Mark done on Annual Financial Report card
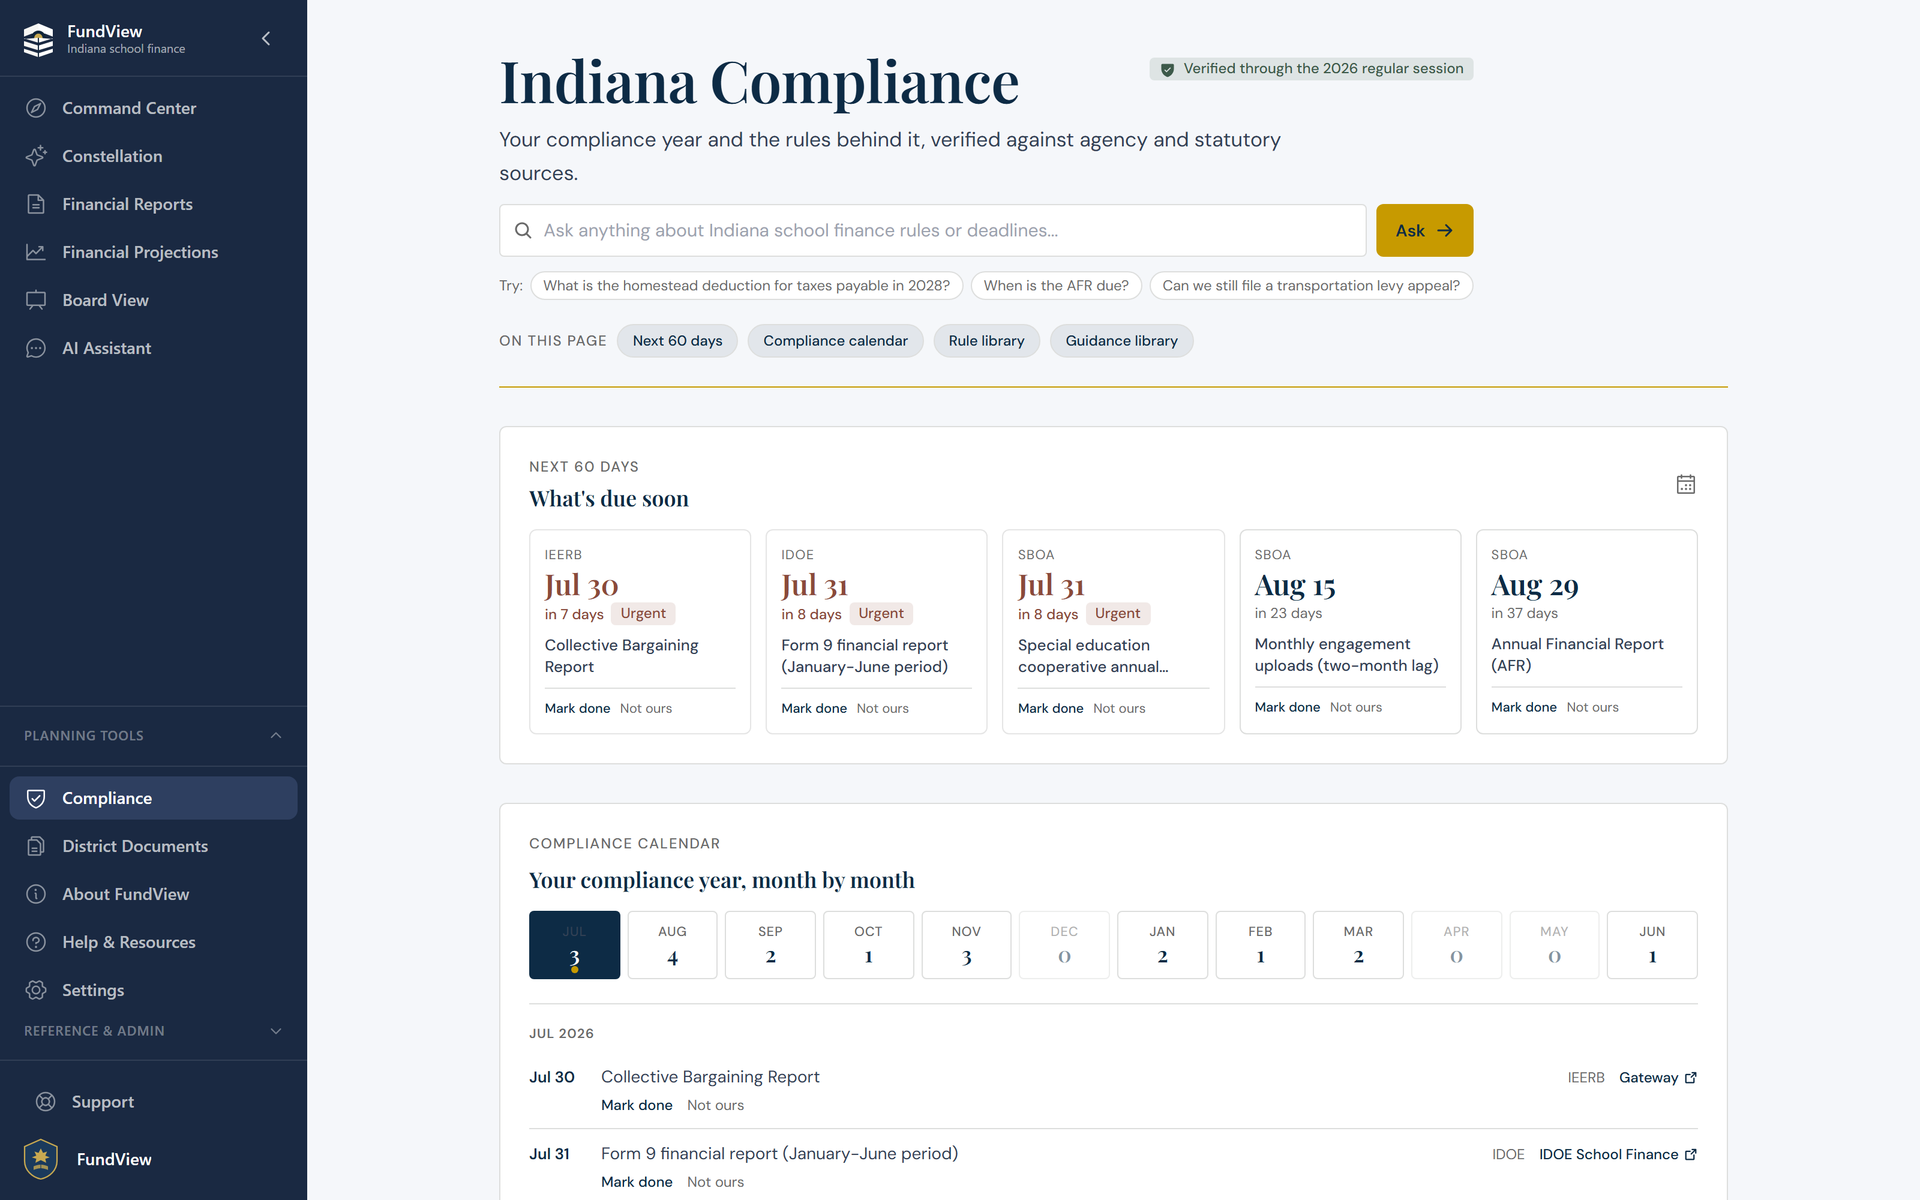This screenshot has height=1200, width=1920. (x=1523, y=707)
